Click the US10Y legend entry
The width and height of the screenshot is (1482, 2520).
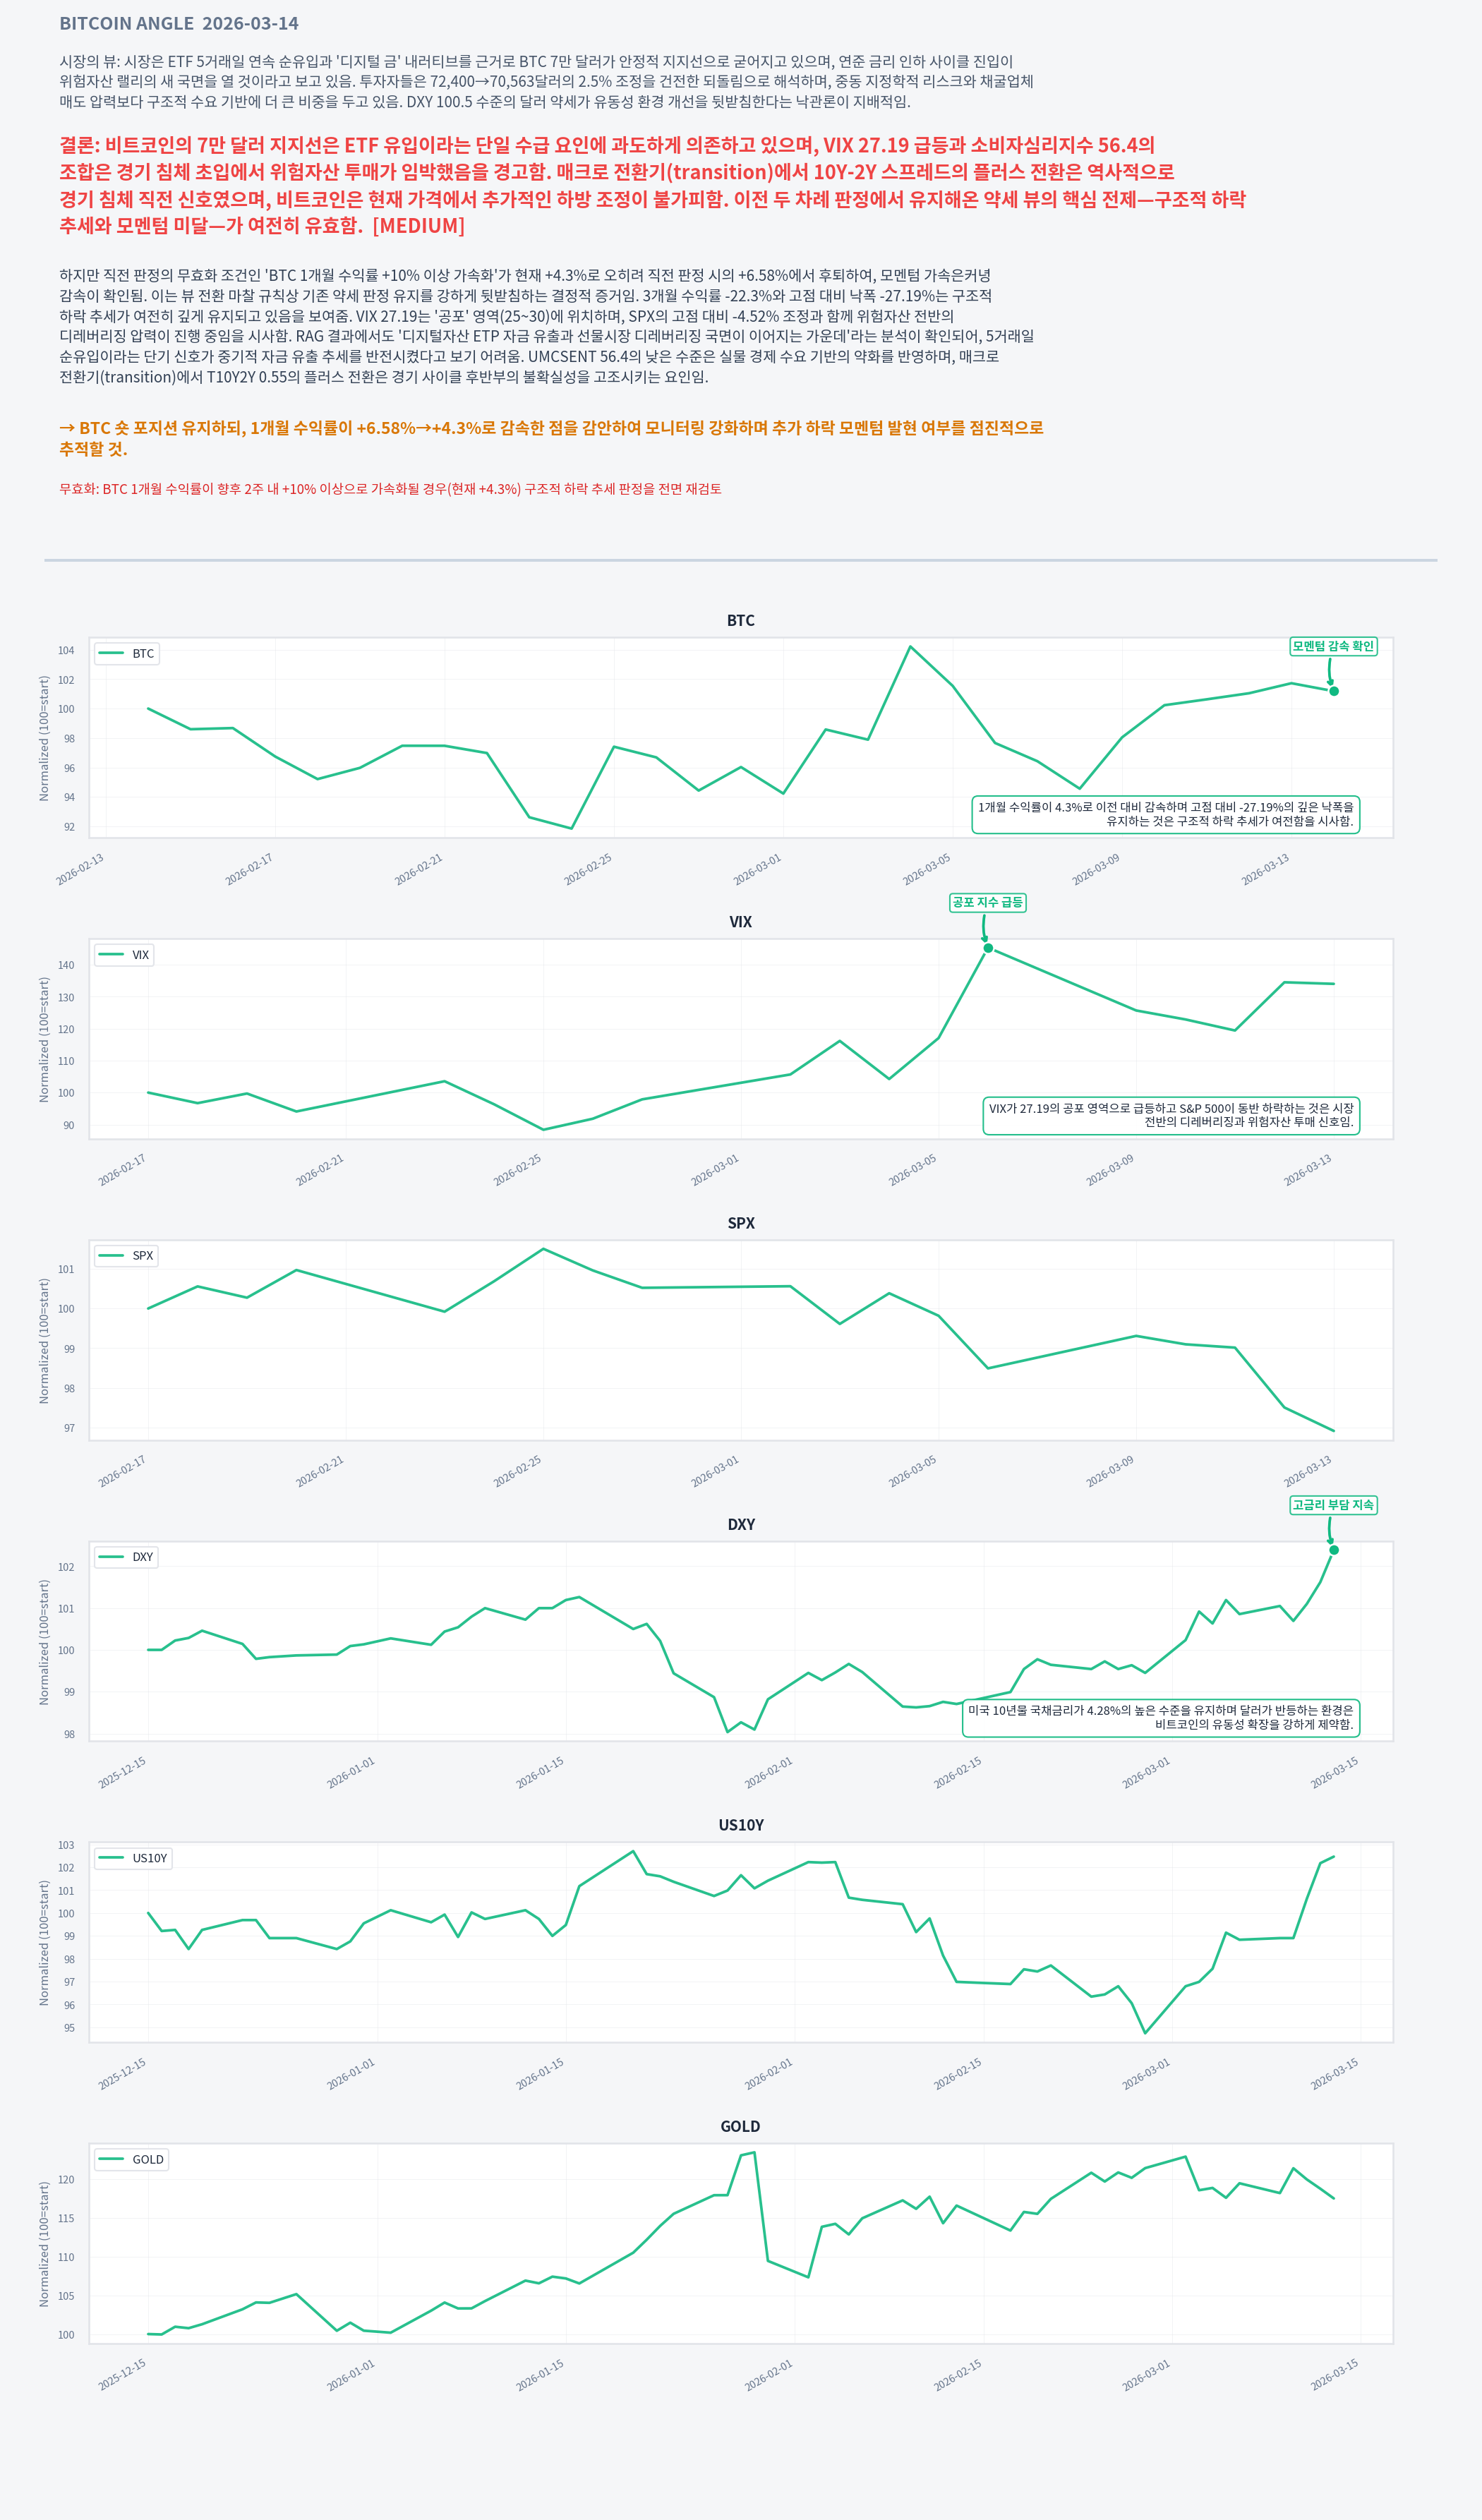click(133, 1858)
